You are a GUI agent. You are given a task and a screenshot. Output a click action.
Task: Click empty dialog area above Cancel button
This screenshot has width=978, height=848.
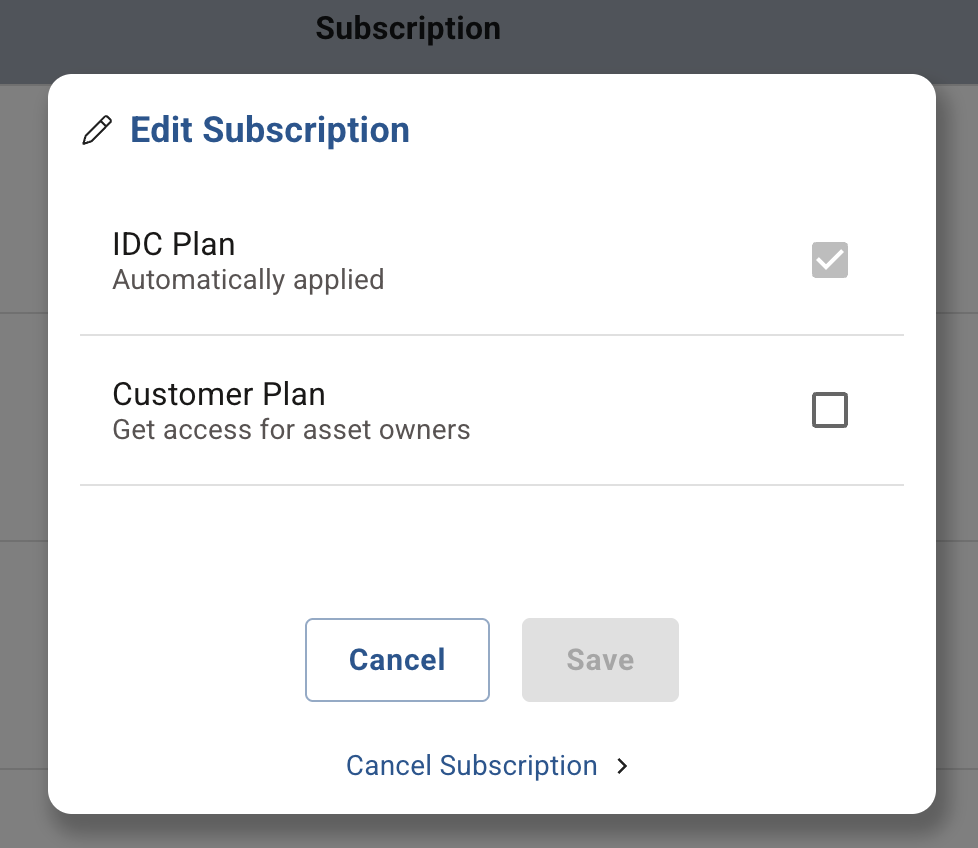click(x=490, y=550)
